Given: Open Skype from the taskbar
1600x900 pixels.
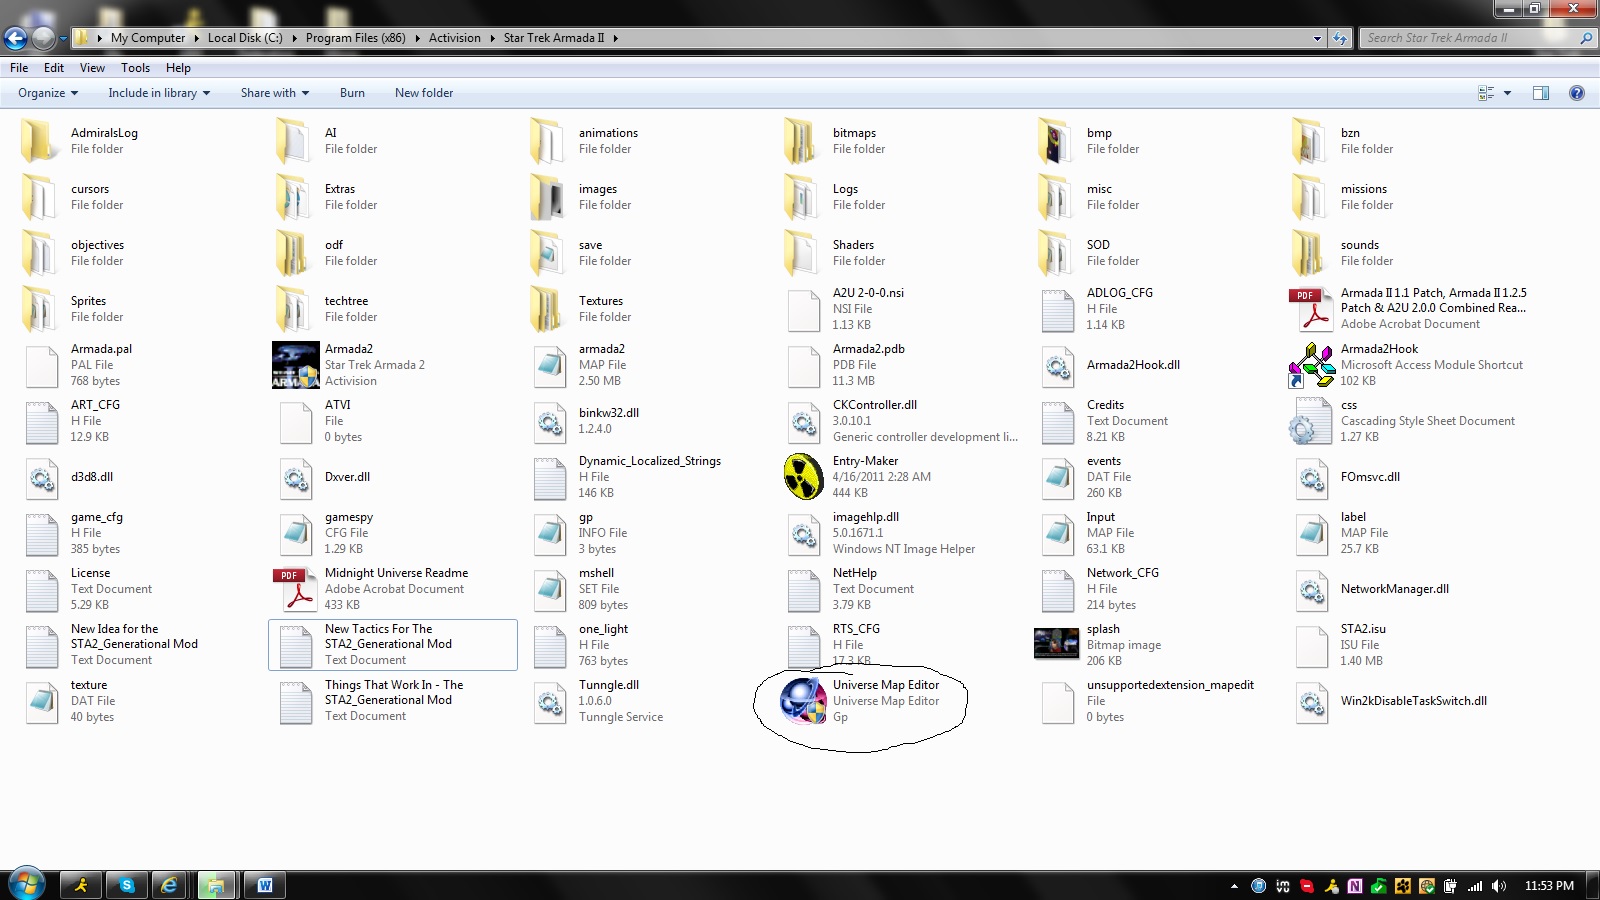Looking at the screenshot, I should pyautogui.click(x=126, y=885).
